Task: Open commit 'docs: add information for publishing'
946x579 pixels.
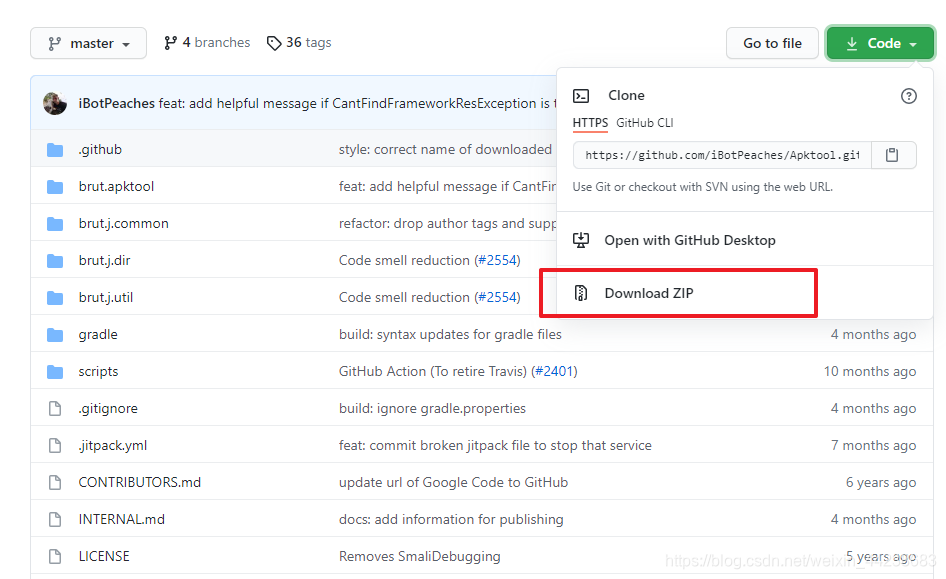Action: click(x=451, y=519)
